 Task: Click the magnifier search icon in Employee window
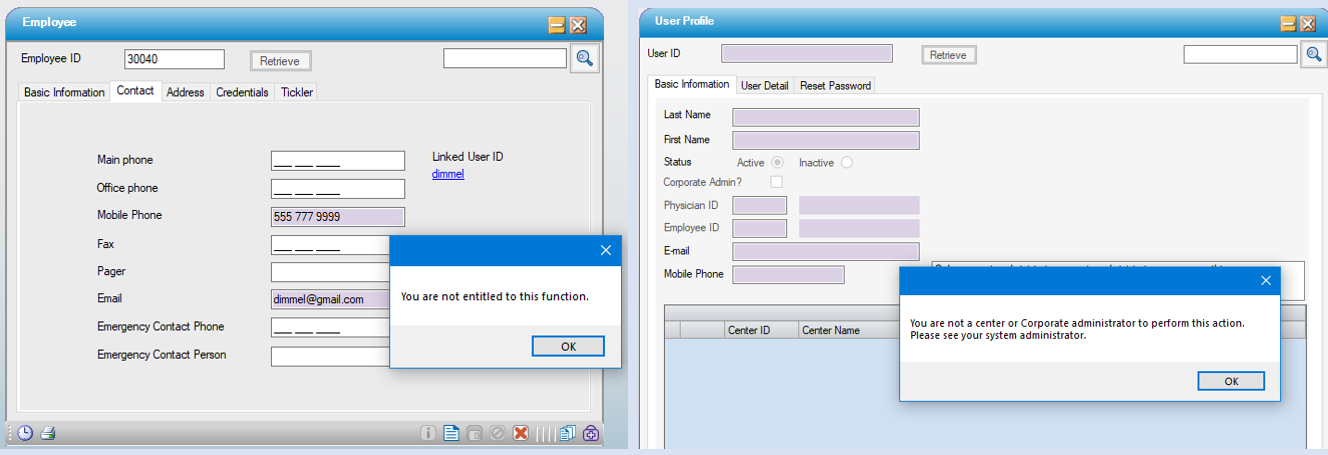[585, 59]
